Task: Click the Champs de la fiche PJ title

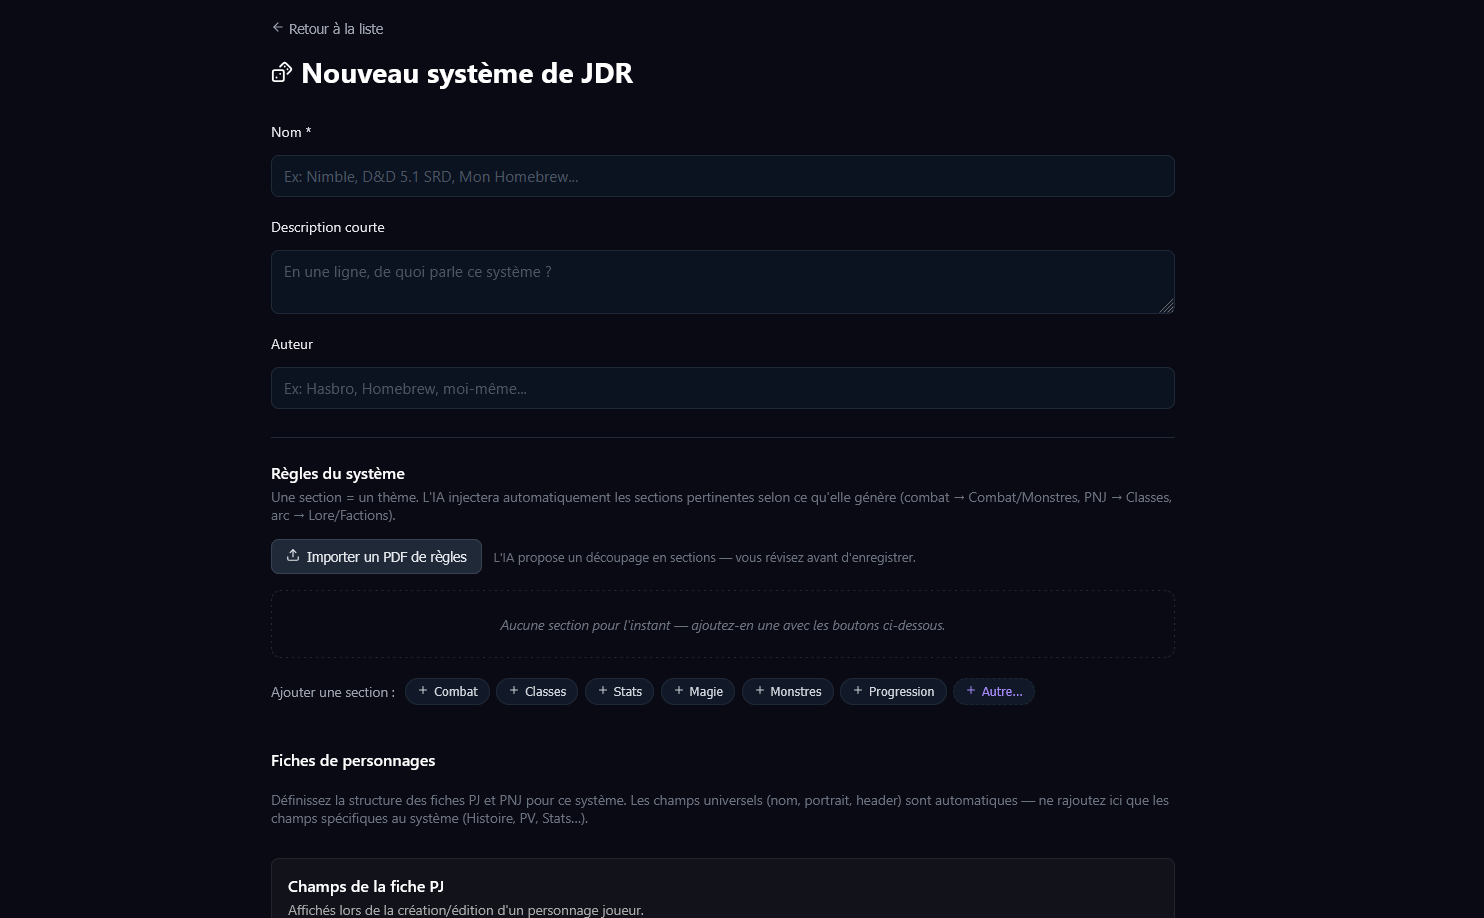Action: (366, 887)
